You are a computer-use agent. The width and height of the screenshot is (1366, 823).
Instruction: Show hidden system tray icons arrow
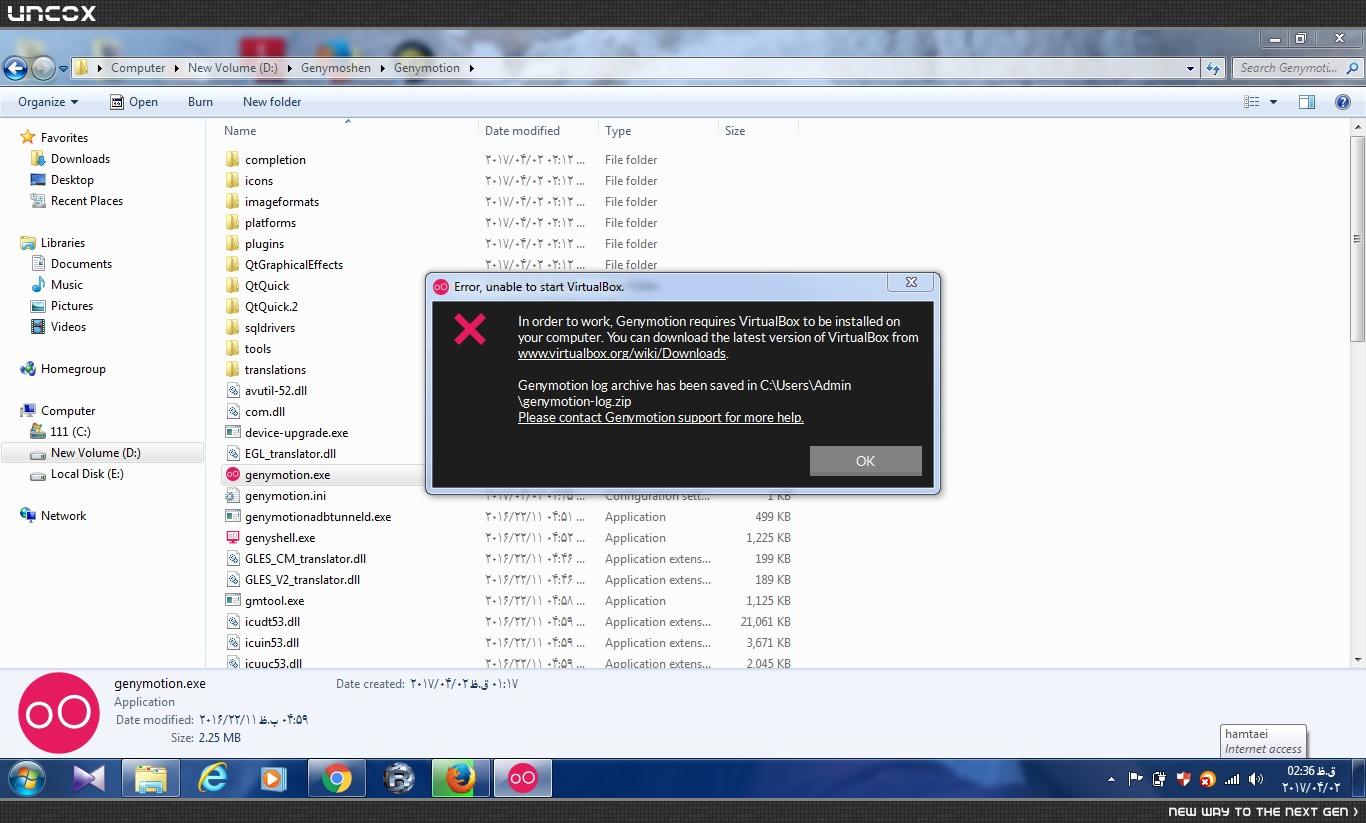point(1111,779)
